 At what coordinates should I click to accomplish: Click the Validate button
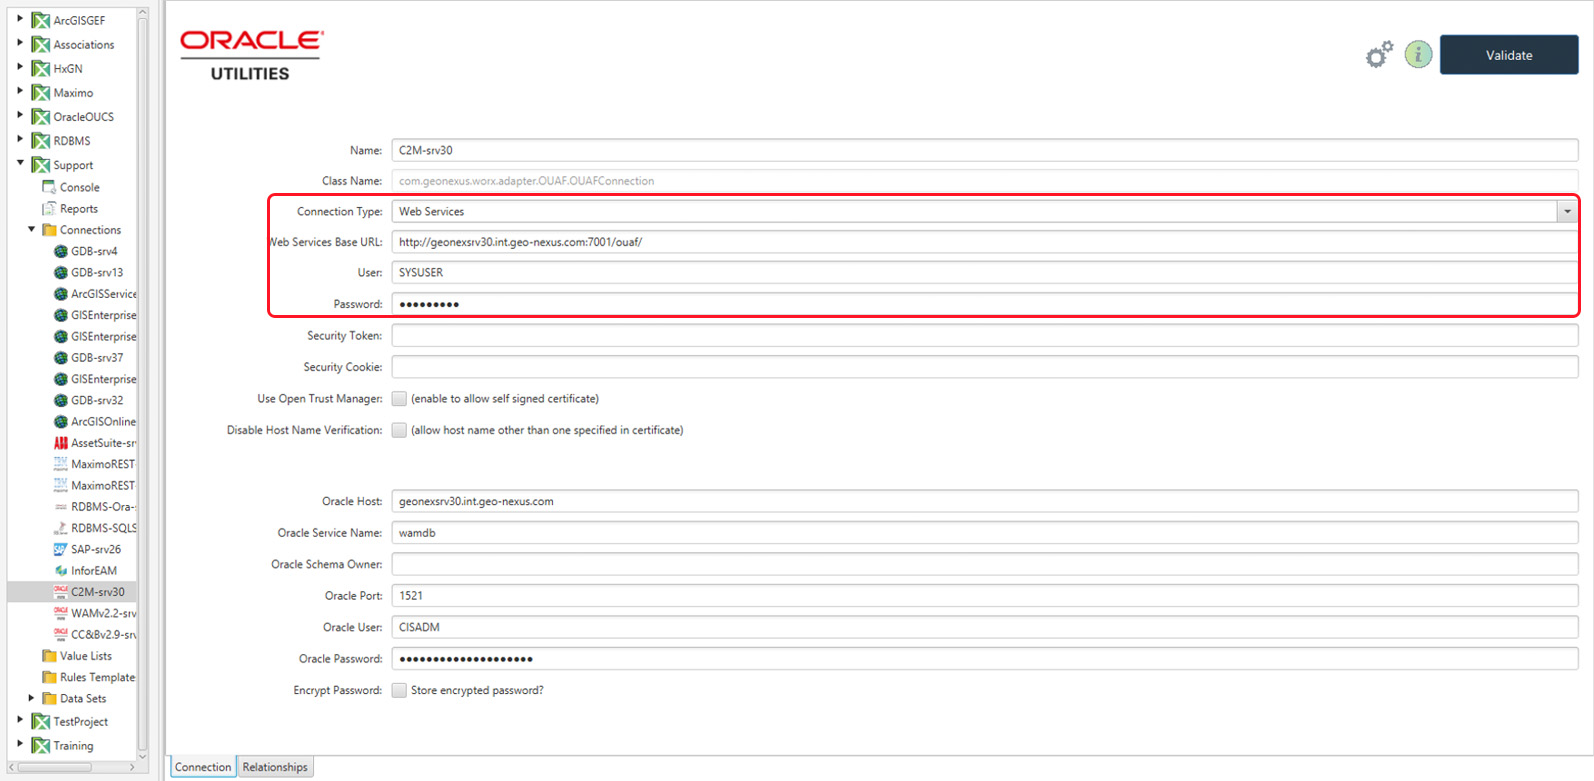tap(1509, 55)
